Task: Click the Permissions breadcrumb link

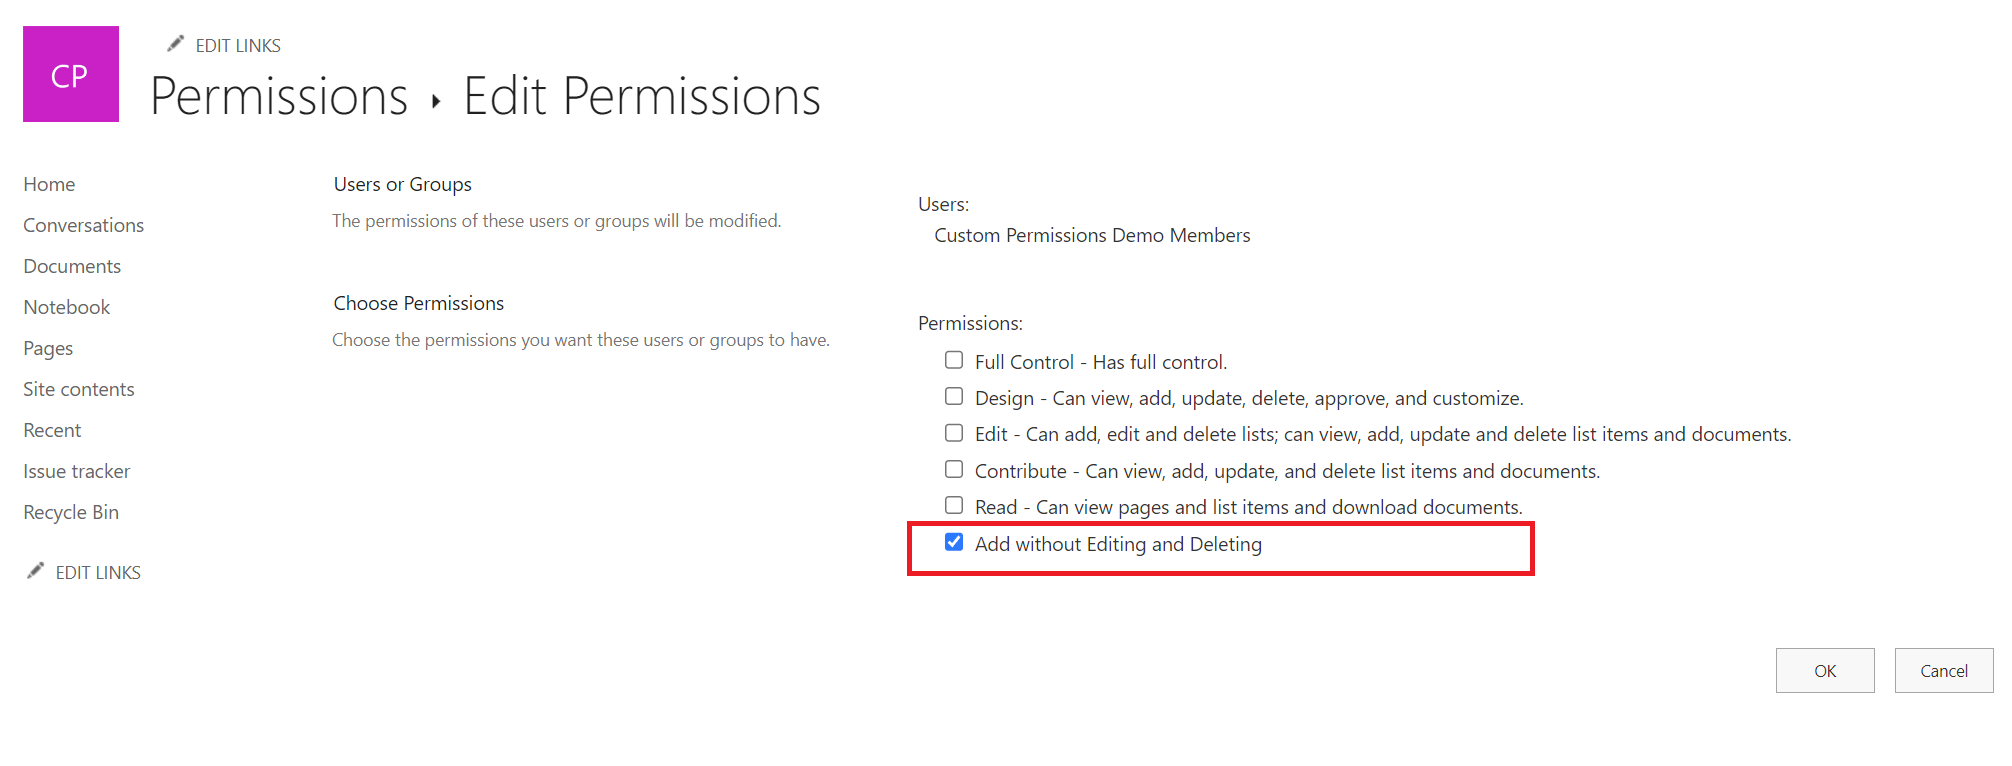Action: tap(279, 96)
